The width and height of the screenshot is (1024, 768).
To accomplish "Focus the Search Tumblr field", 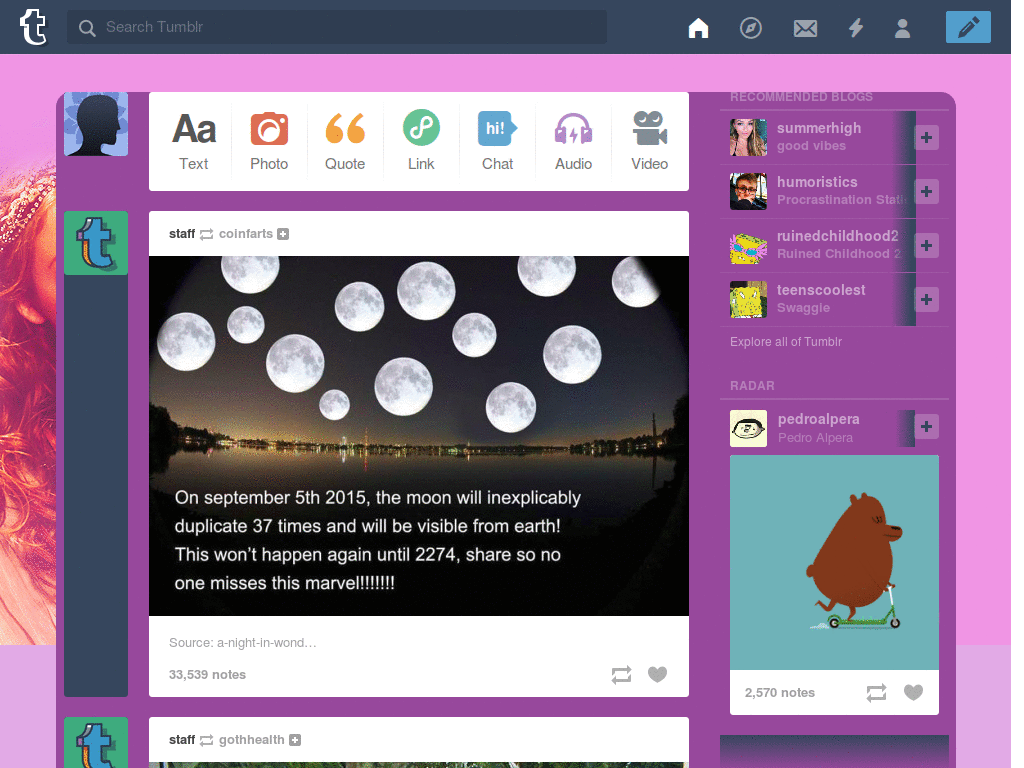I will tap(336, 27).
